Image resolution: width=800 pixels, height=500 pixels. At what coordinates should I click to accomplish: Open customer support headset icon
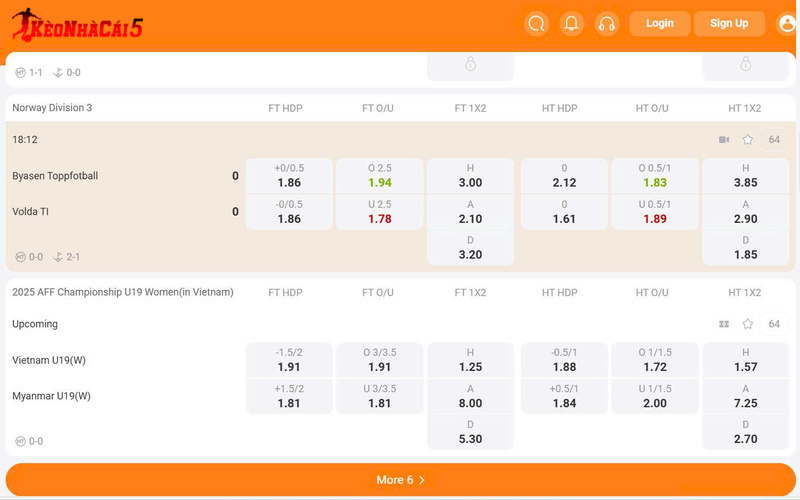coord(606,24)
